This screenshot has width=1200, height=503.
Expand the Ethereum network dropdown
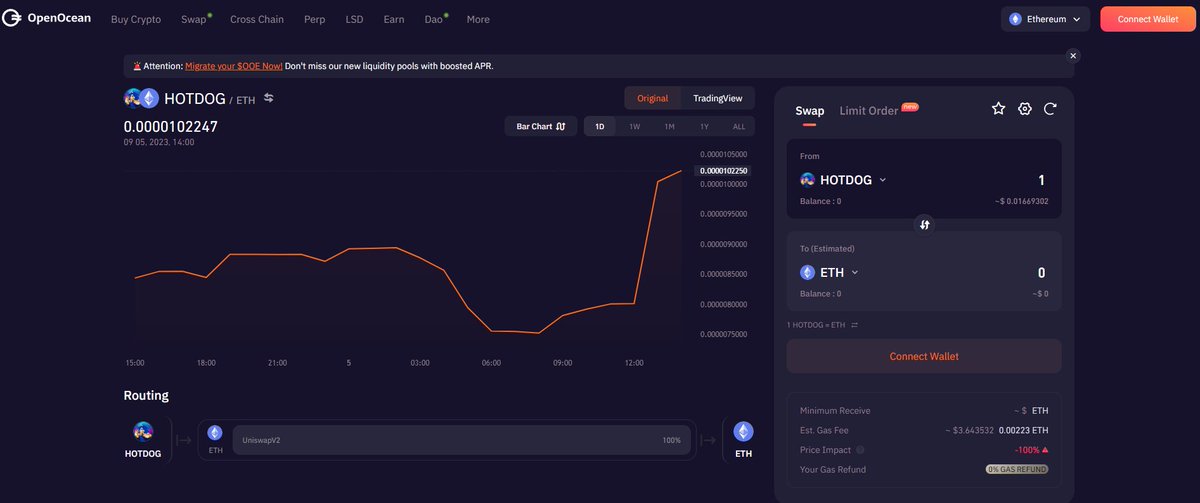pyautogui.click(x=1045, y=19)
